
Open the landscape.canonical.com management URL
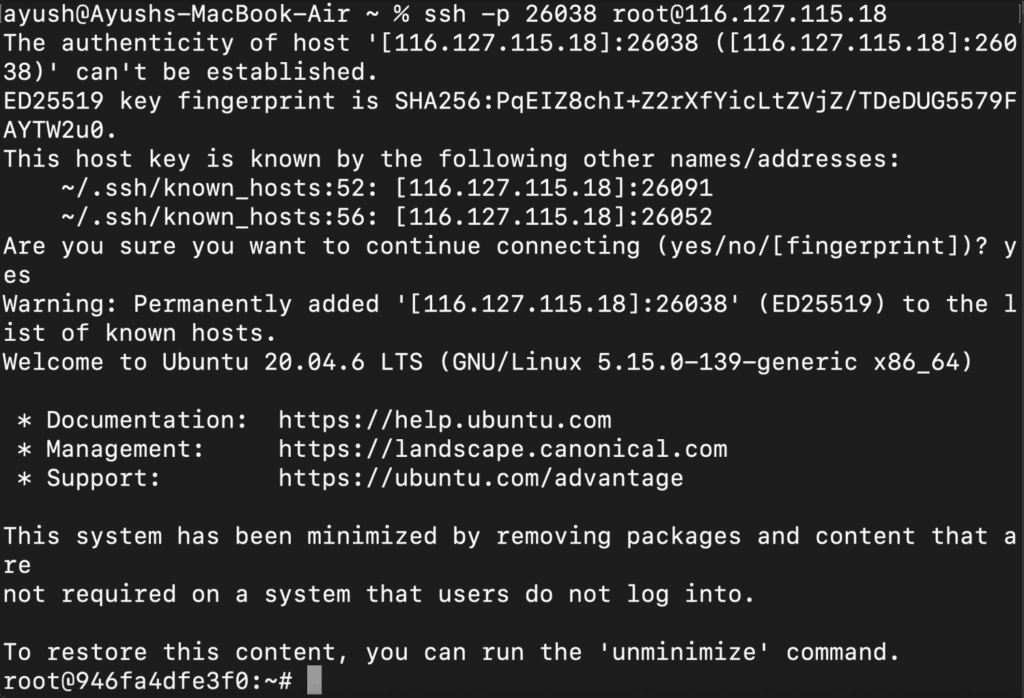click(503, 449)
